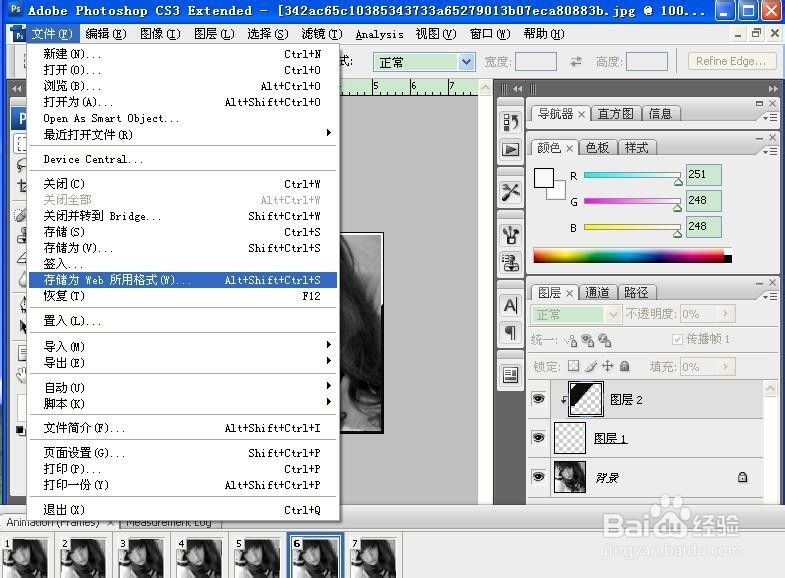Open the History panel from the dock
This screenshot has height=578, width=785.
click(511, 122)
